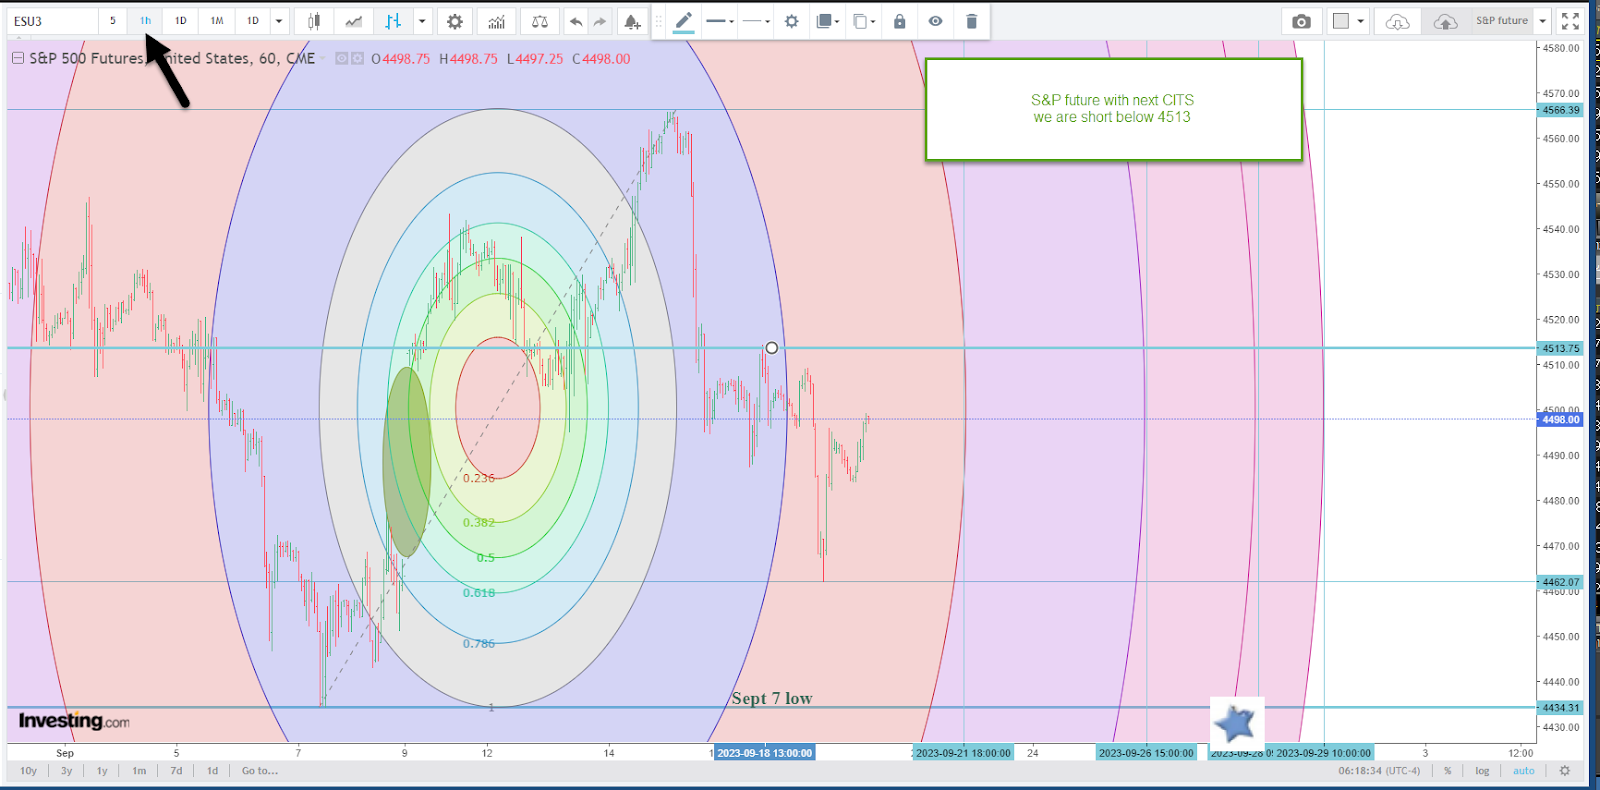
Task: Open drawing settings gear in floating toolbar
Action: tap(792, 21)
